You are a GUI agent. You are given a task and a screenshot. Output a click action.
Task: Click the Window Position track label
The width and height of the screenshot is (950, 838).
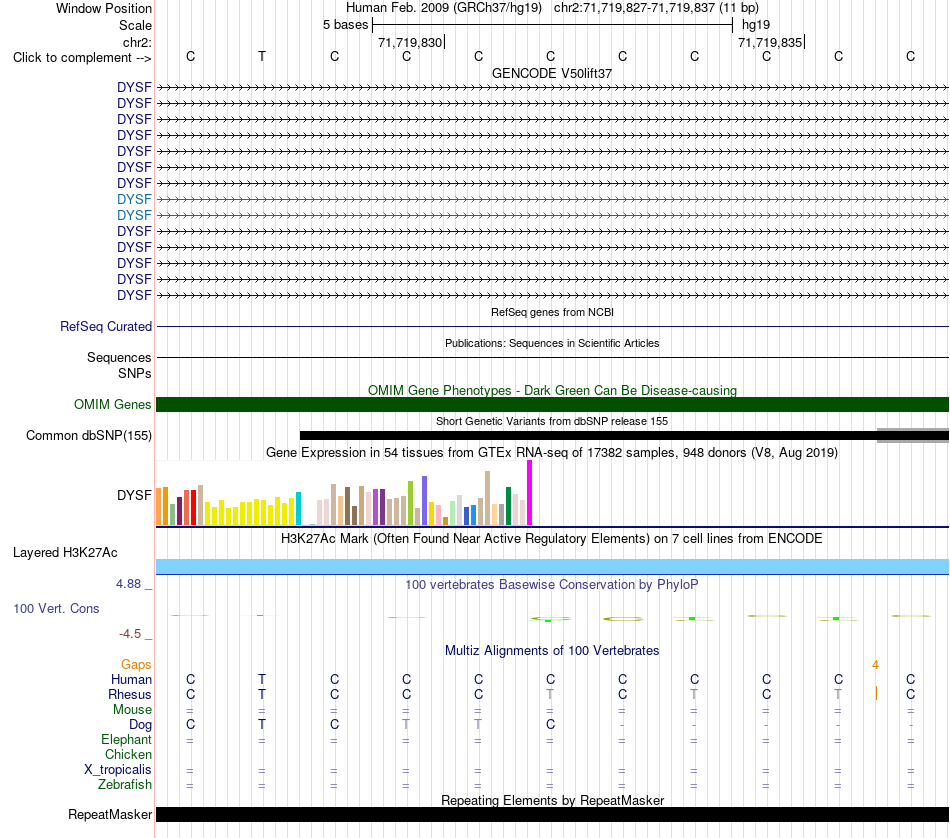click(104, 8)
